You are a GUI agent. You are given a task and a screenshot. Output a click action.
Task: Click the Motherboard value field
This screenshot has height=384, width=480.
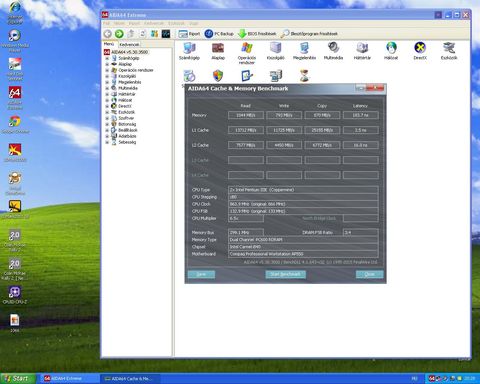click(x=303, y=254)
